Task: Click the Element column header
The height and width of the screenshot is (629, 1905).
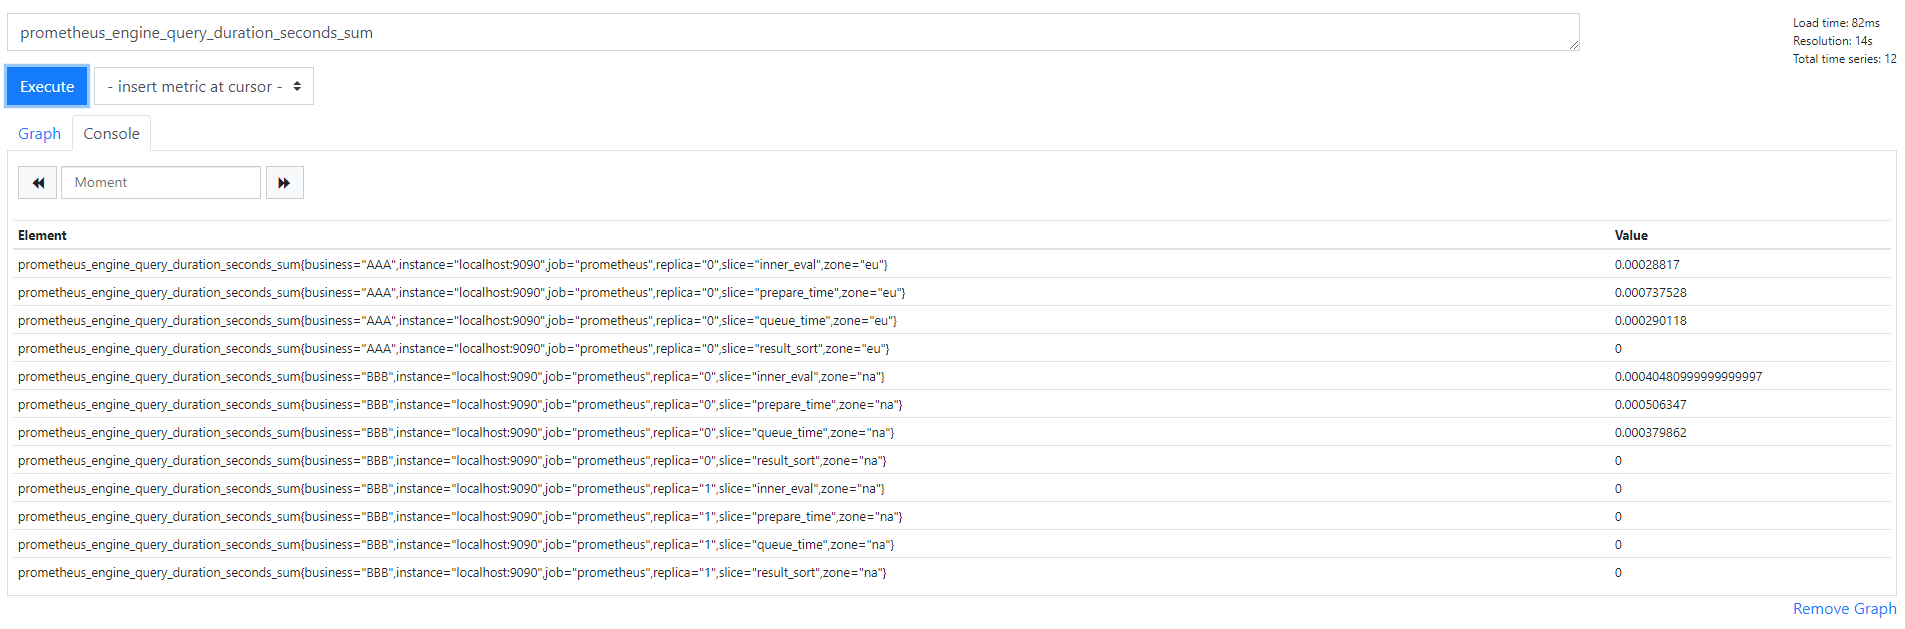Action: click(42, 236)
